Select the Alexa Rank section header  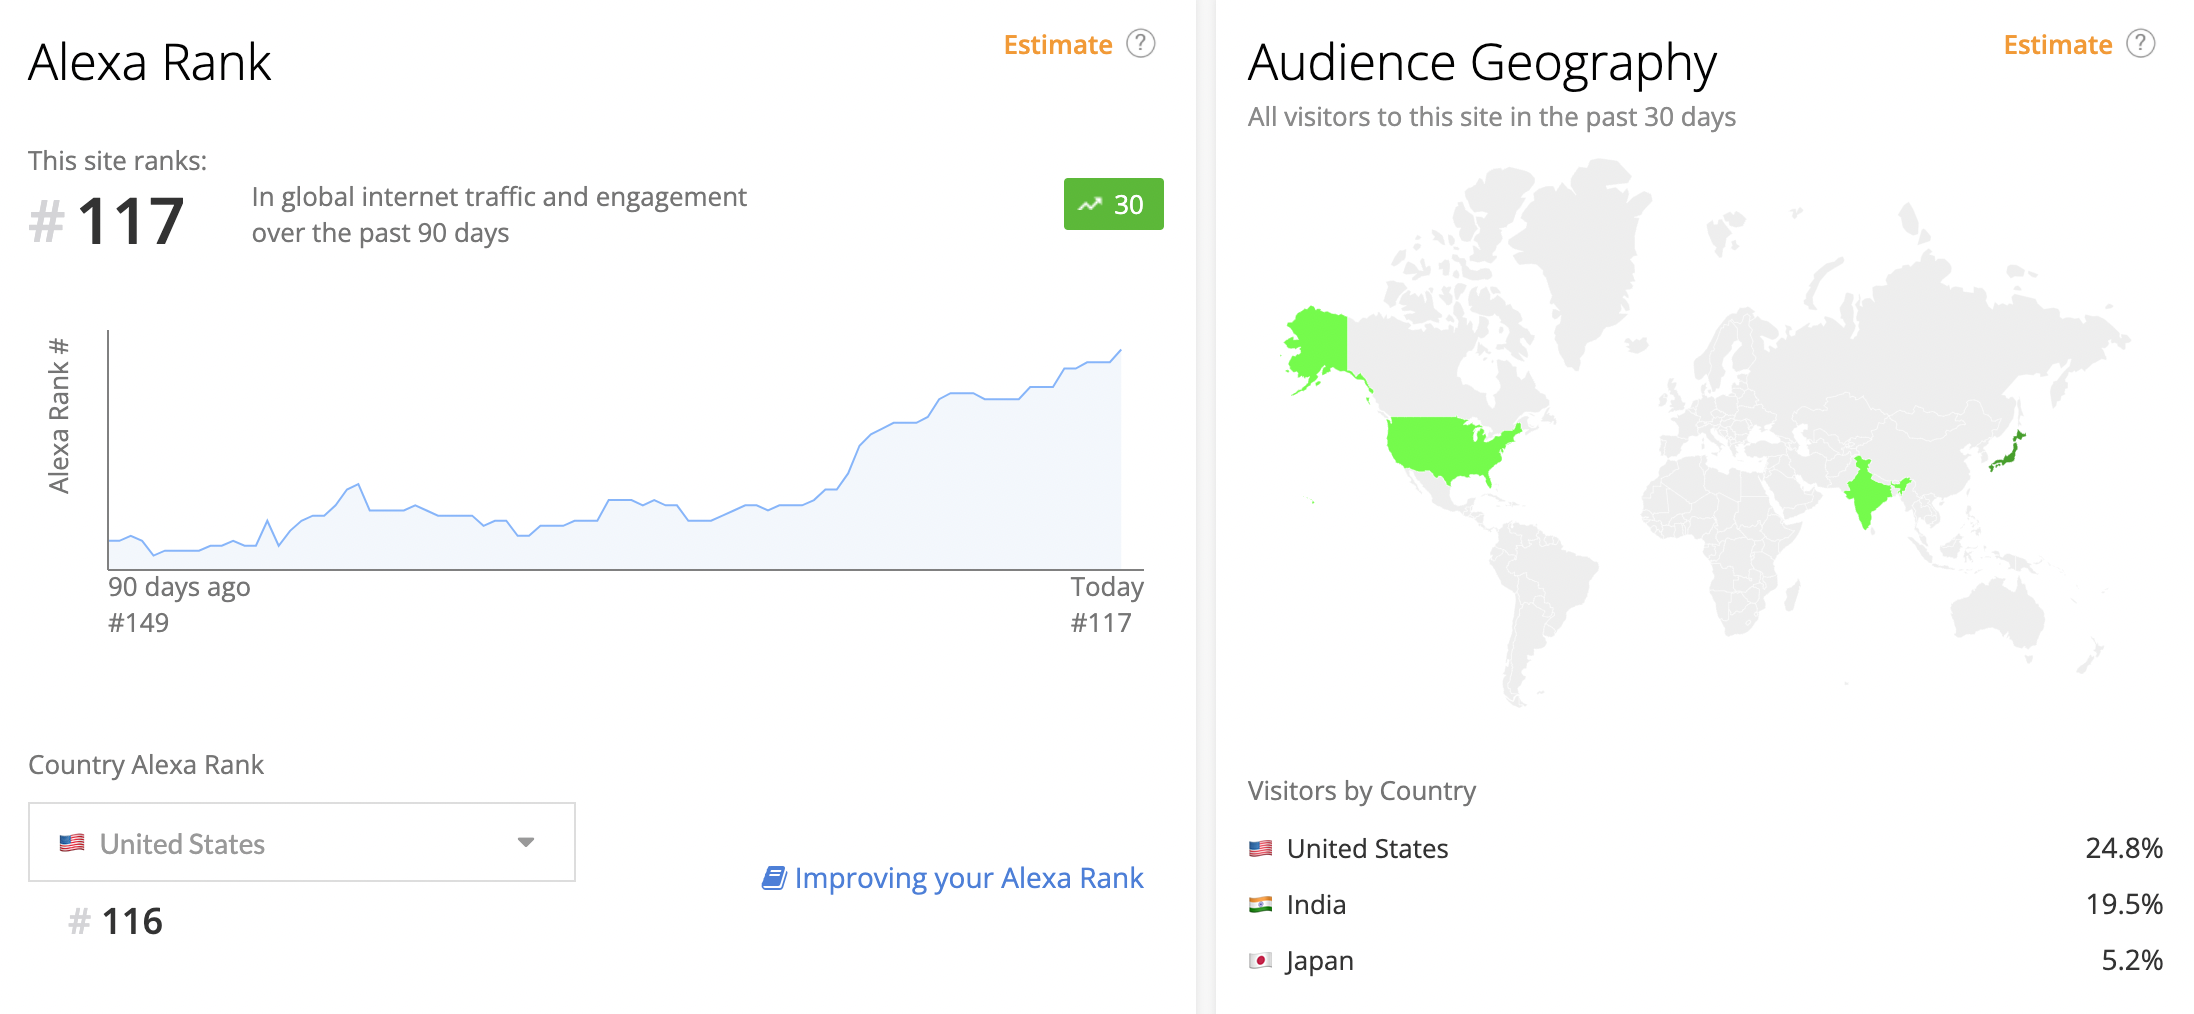click(x=149, y=62)
